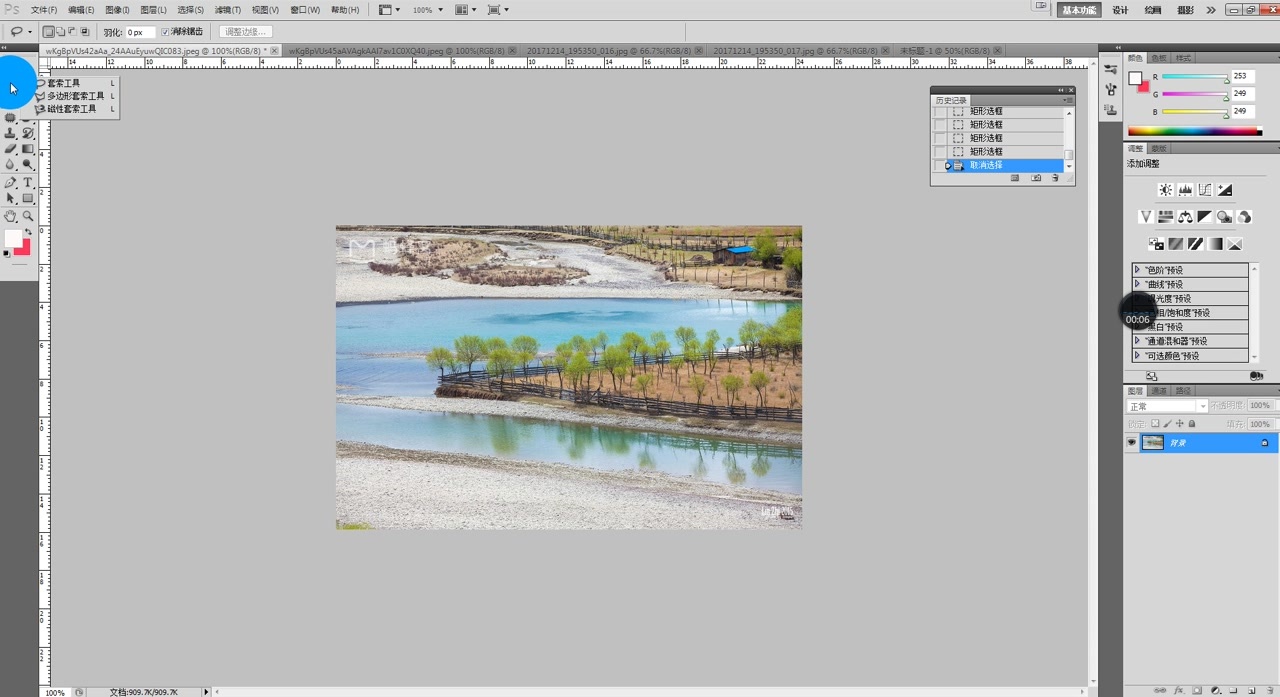Select the Horizontal Type tool
The image size is (1280, 697).
coord(28,183)
